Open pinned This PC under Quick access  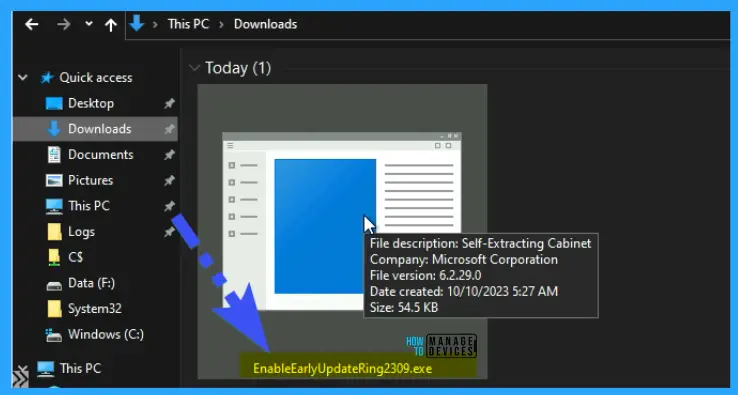click(x=88, y=206)
